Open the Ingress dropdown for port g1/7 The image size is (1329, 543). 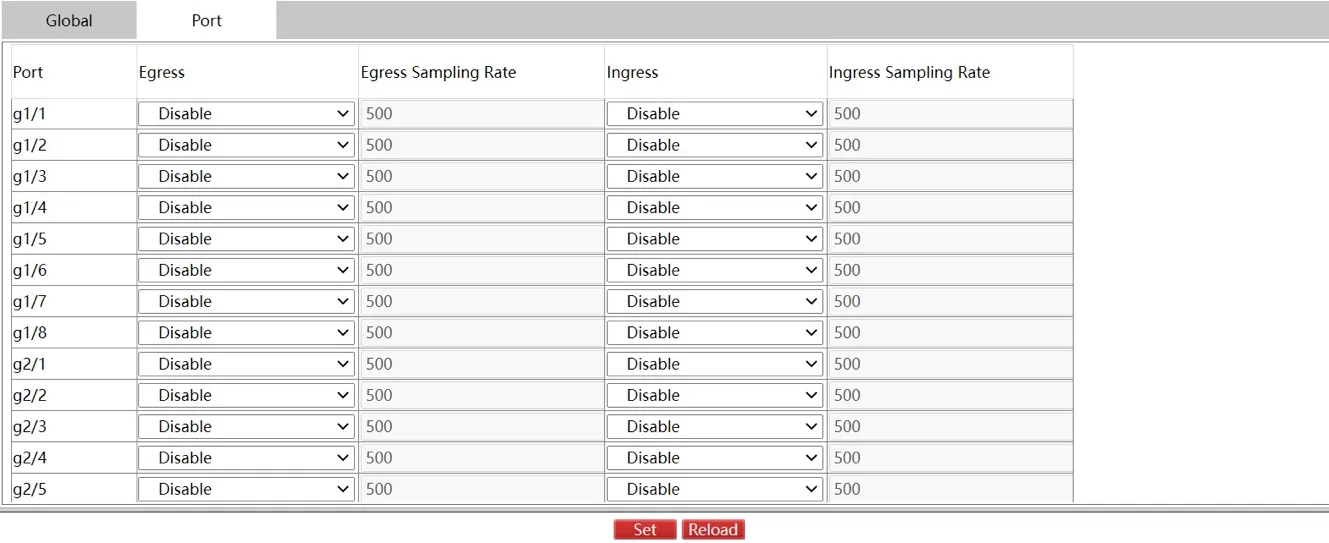(x=714, y=301)
